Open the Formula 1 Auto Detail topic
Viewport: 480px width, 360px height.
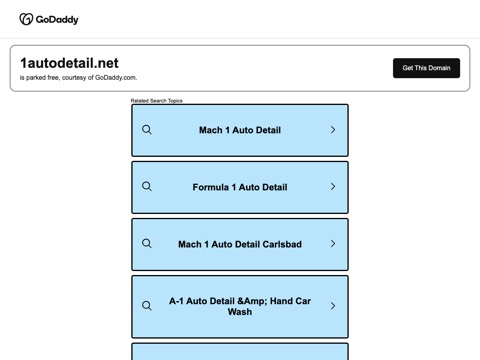click(x=240, y=187)
